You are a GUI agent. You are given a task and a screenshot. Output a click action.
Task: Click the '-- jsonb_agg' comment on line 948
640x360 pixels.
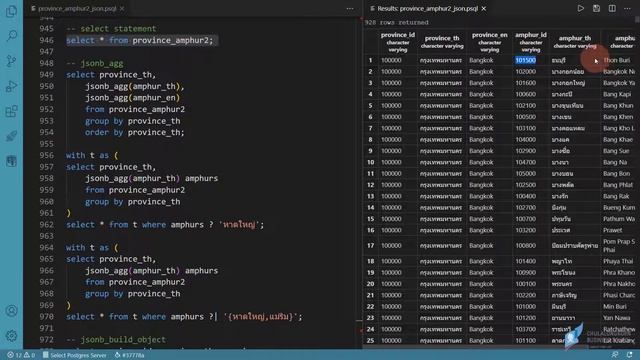pyautogui.click(x=94, y=63)
